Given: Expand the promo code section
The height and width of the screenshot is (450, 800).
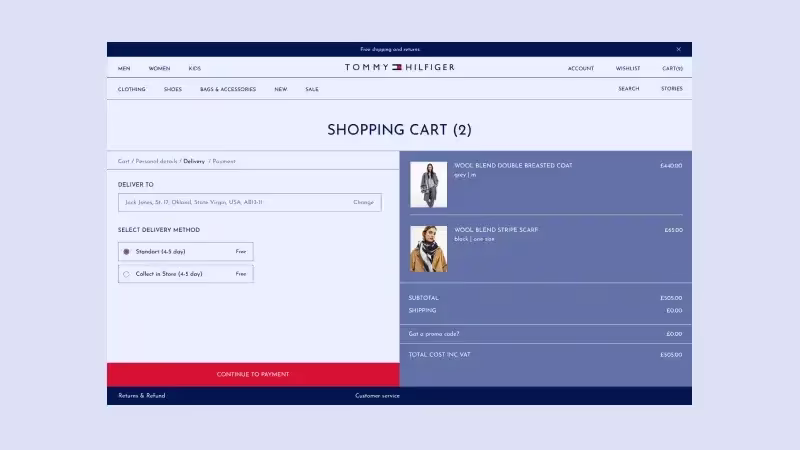Looking at the screenshot, I should click(x=434, y=334).
